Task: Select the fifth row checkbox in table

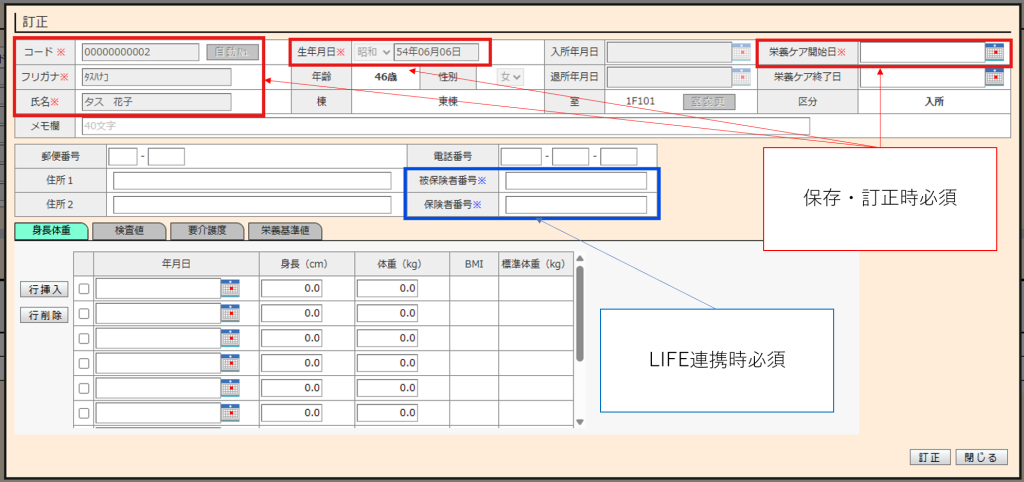Action: (x=84, y=389)
